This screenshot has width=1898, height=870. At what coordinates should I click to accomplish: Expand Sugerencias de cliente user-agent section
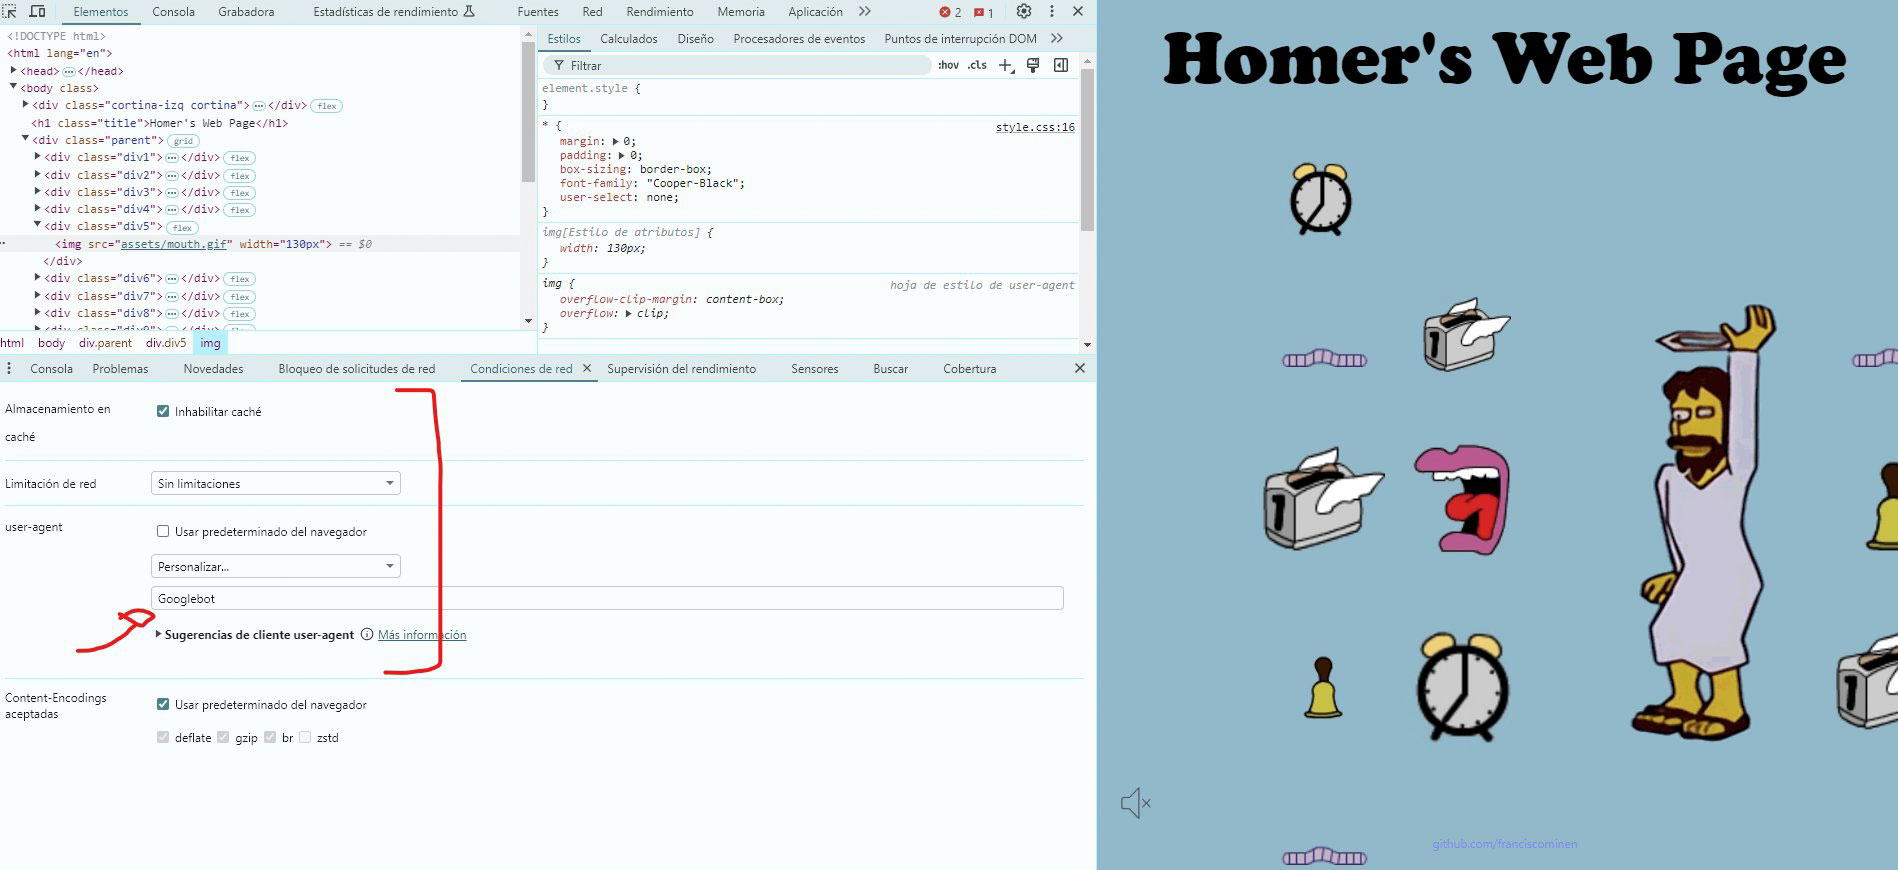(x=159, y=634)
